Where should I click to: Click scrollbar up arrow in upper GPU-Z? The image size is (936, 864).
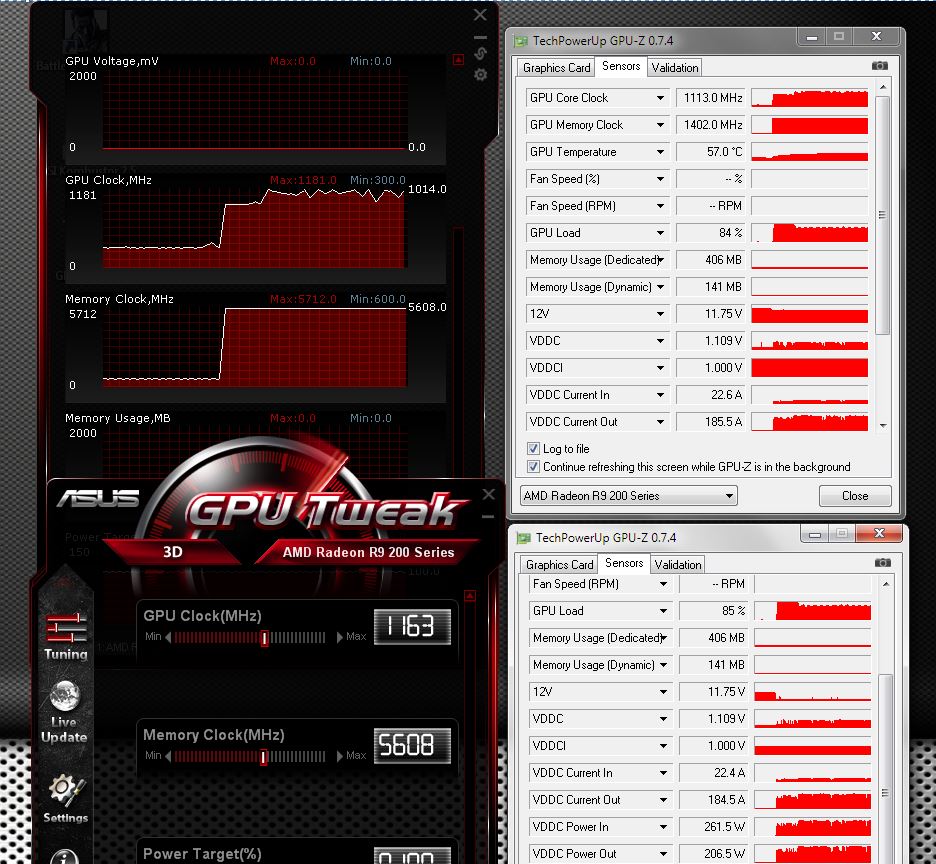click(883, 87)
